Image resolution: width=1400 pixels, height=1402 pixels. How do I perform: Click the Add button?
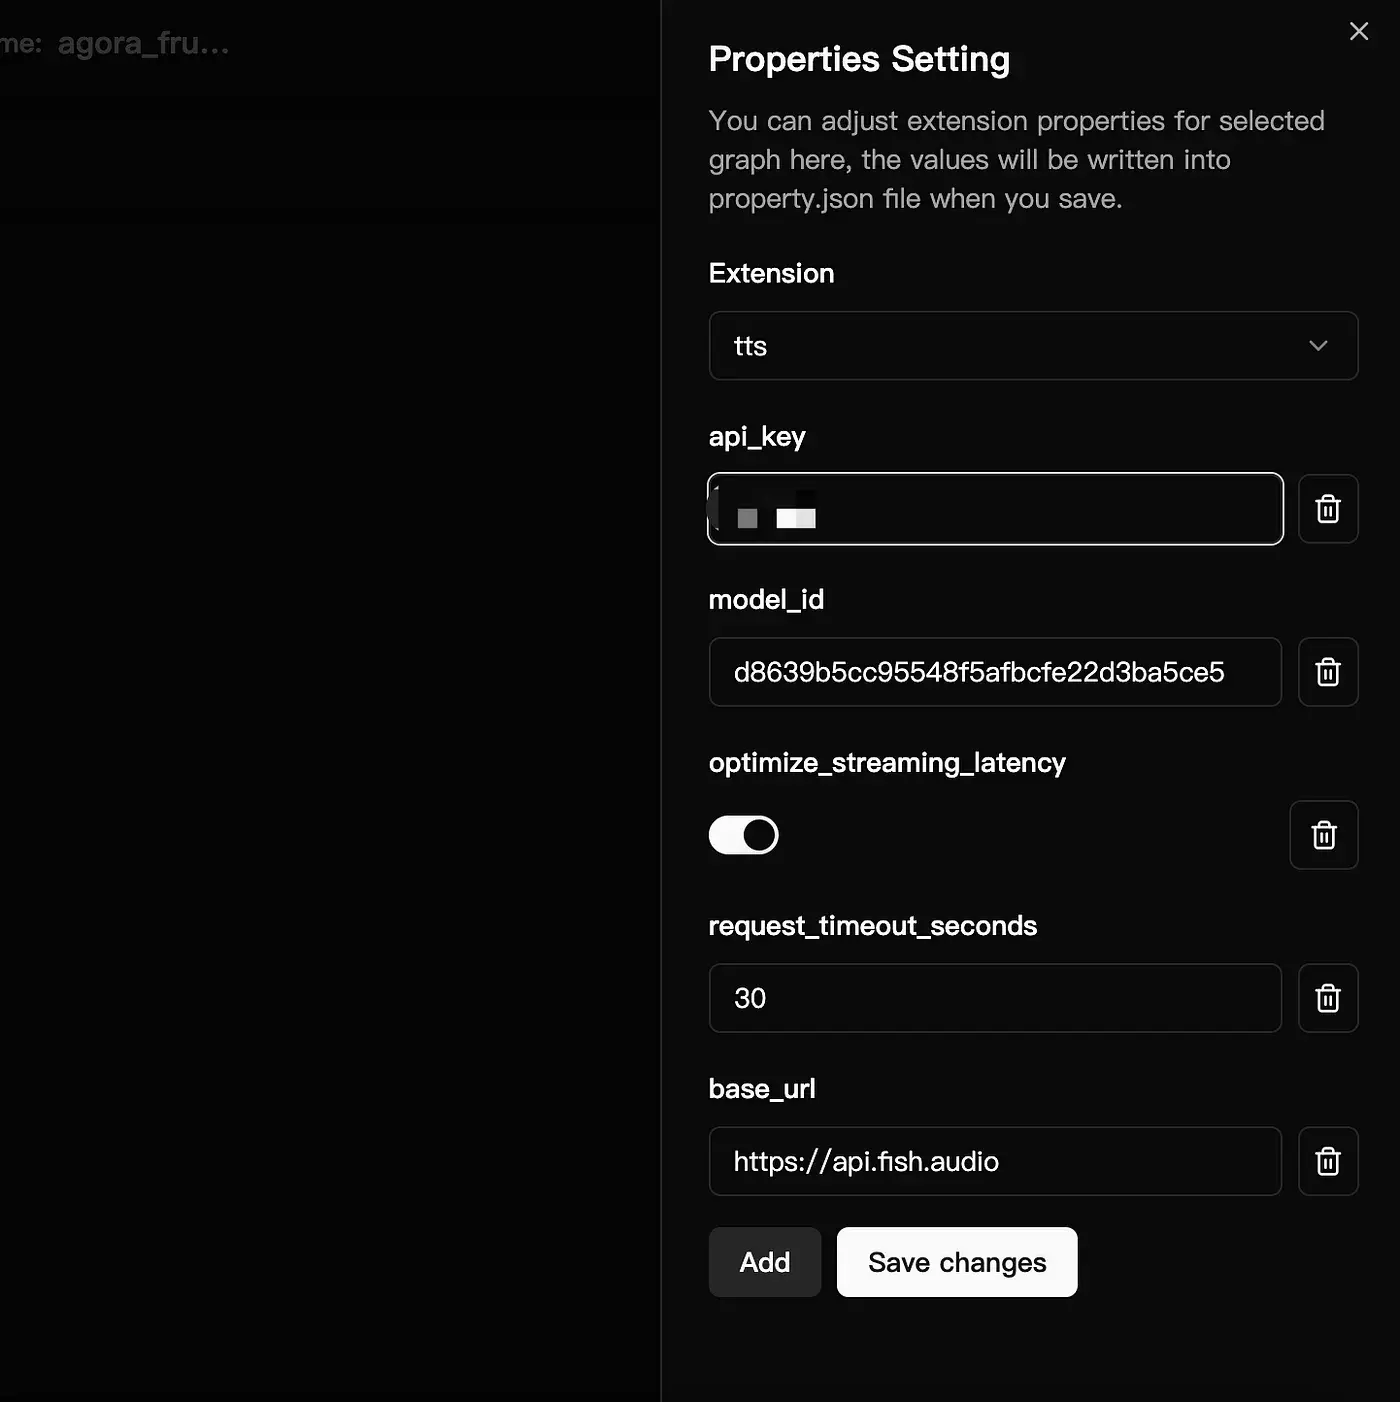[x=764, y=1262]
